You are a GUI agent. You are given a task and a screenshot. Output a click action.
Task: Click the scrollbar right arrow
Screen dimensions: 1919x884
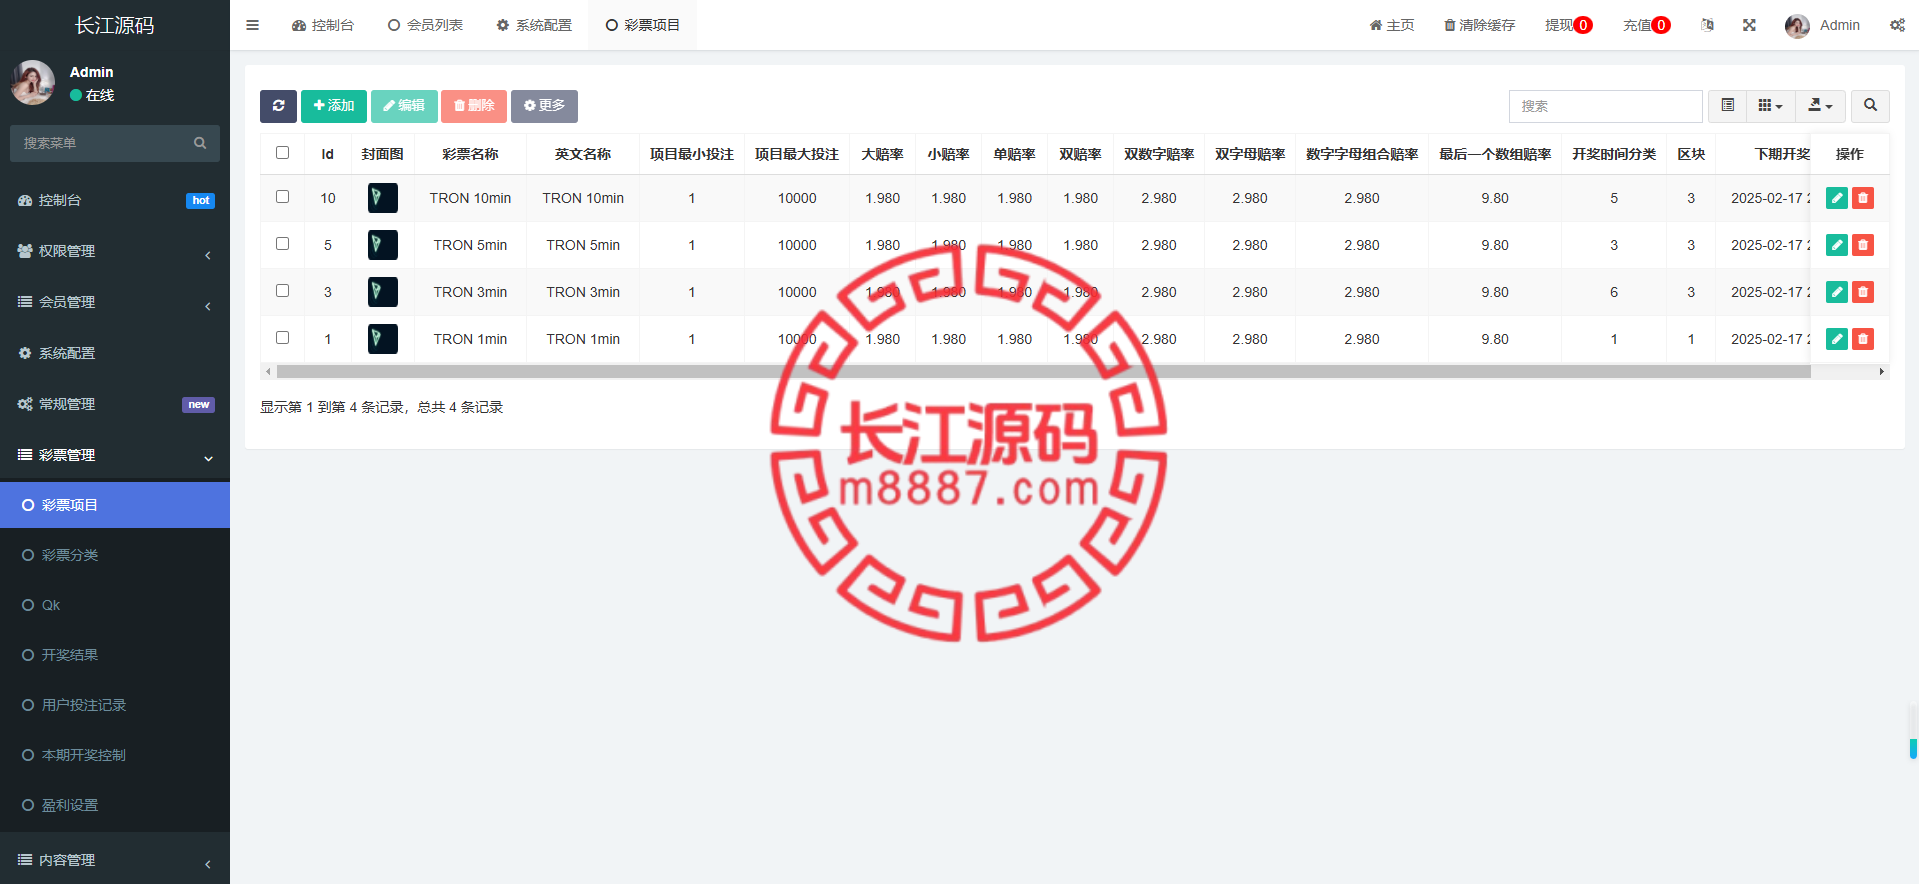click(1882, 371)
